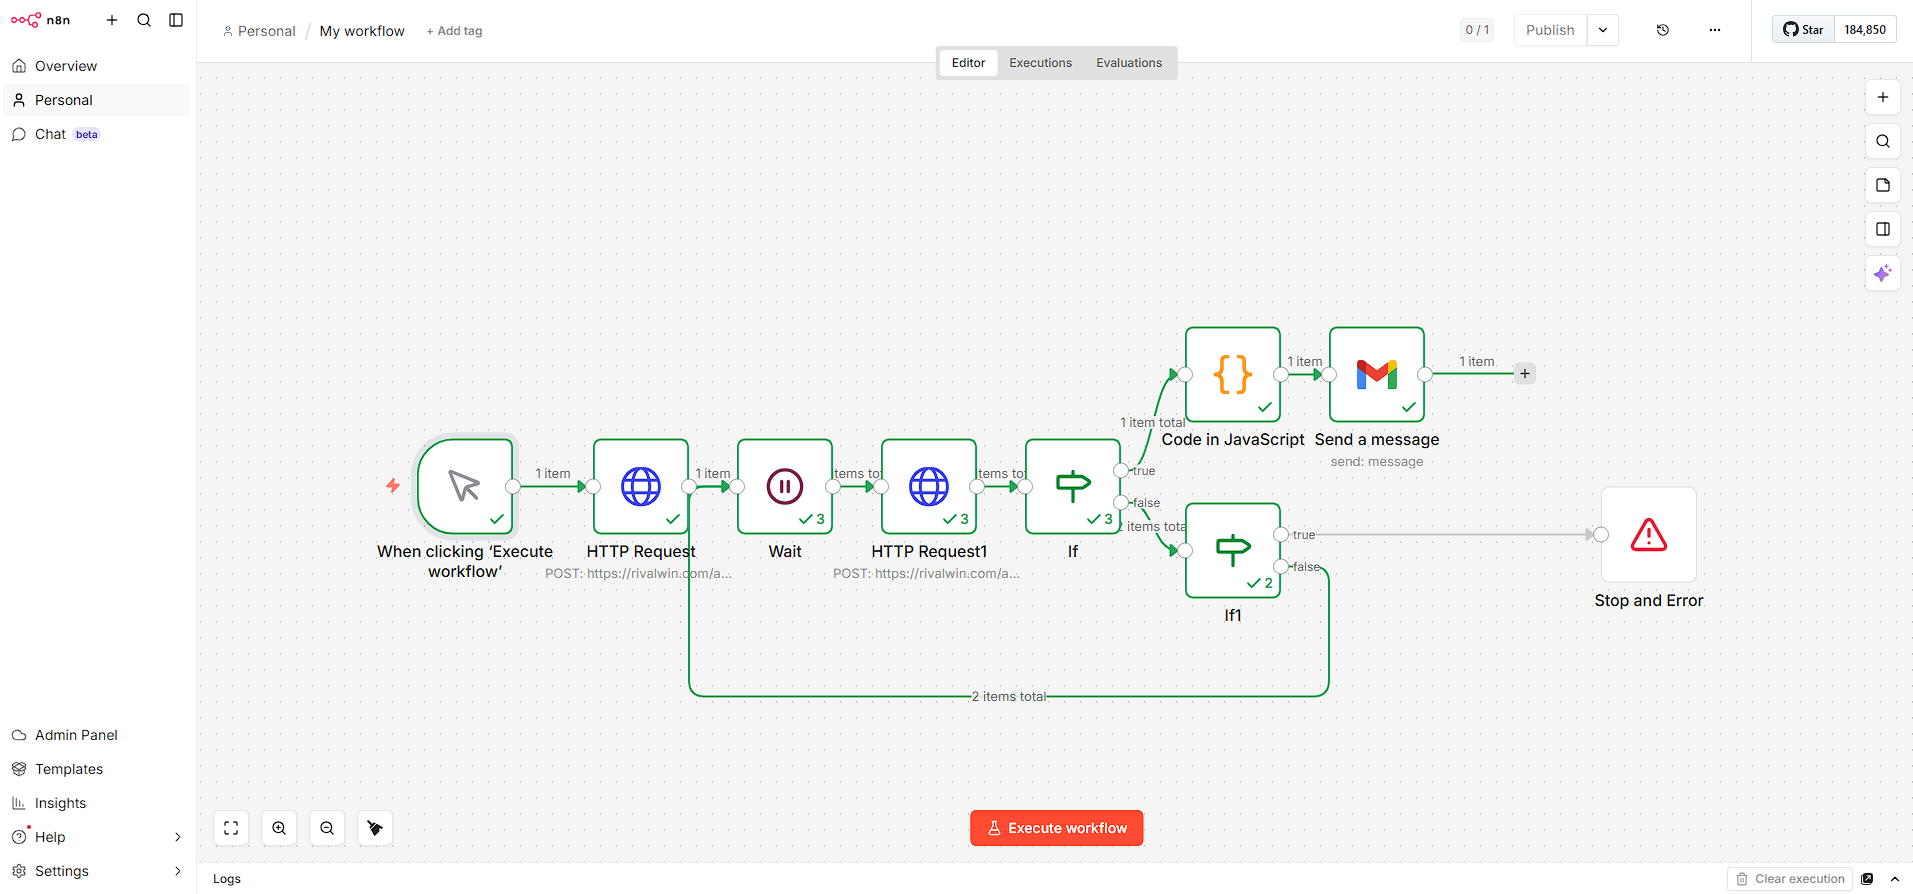
Task: Add a sticky note to canvas
Action: coord(1882,185)
